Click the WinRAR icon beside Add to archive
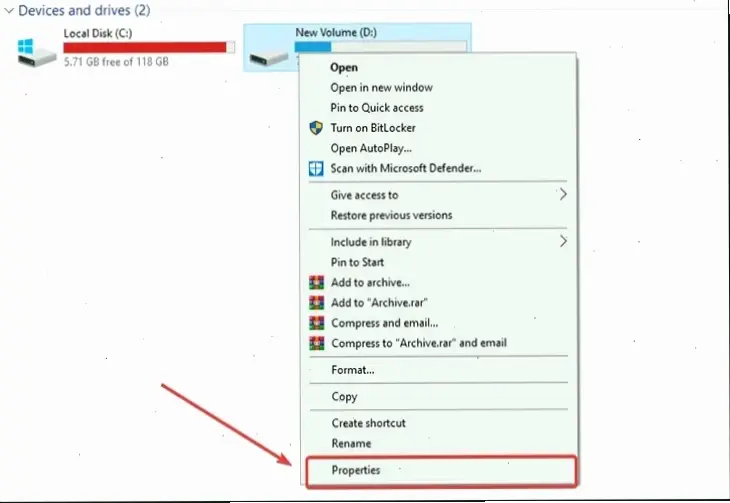This screenshot has height=503, width=730. point(317,282)
